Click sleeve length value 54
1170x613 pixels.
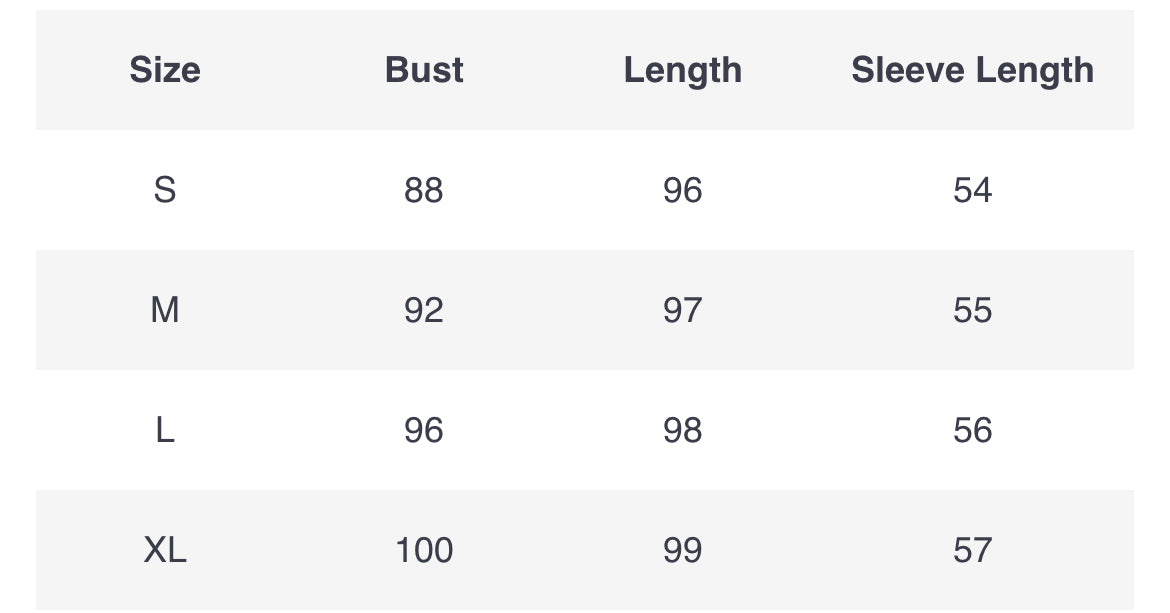pyautogui.click(x=972, y=190)
